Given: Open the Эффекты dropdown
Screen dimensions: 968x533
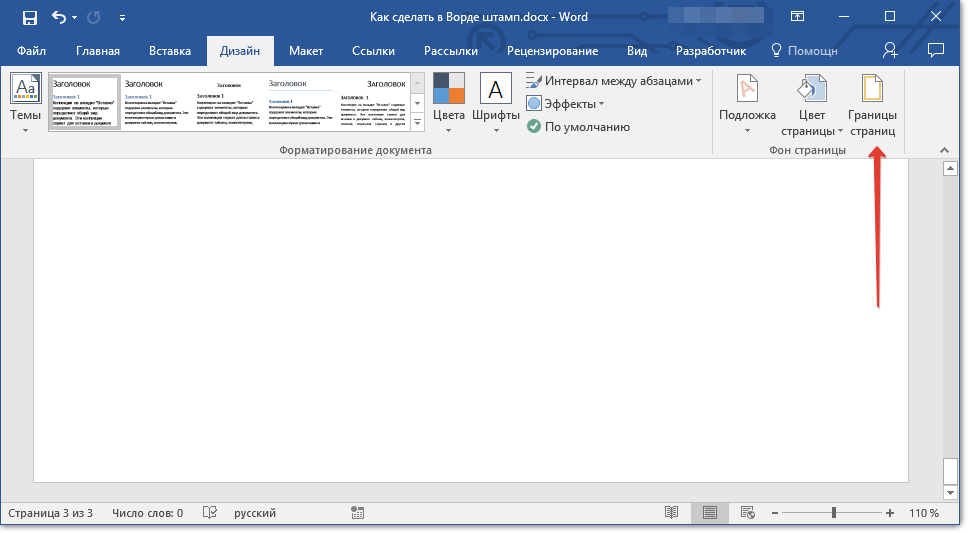Looking at the screenshot, I should click(566, 104).
